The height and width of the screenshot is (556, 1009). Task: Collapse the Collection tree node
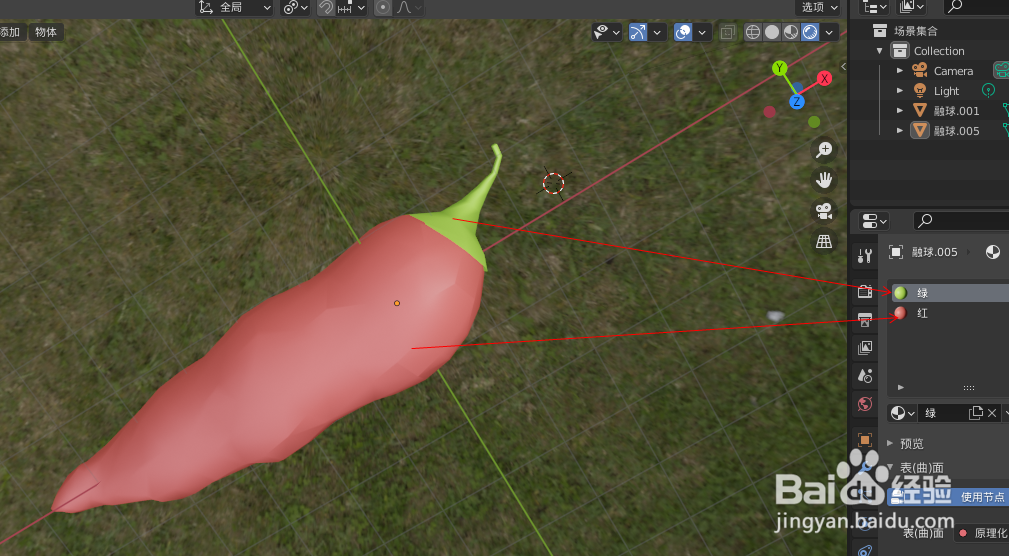point(880,51)
